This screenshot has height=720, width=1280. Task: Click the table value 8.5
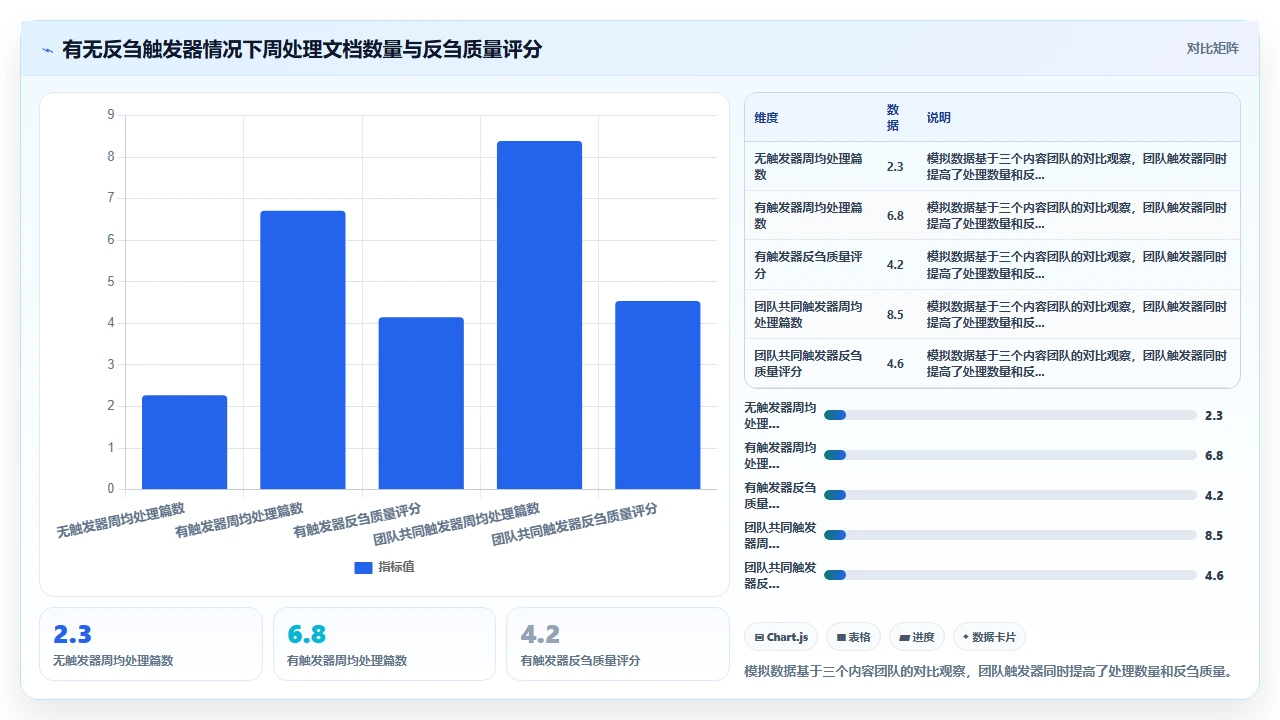point(895,315)
